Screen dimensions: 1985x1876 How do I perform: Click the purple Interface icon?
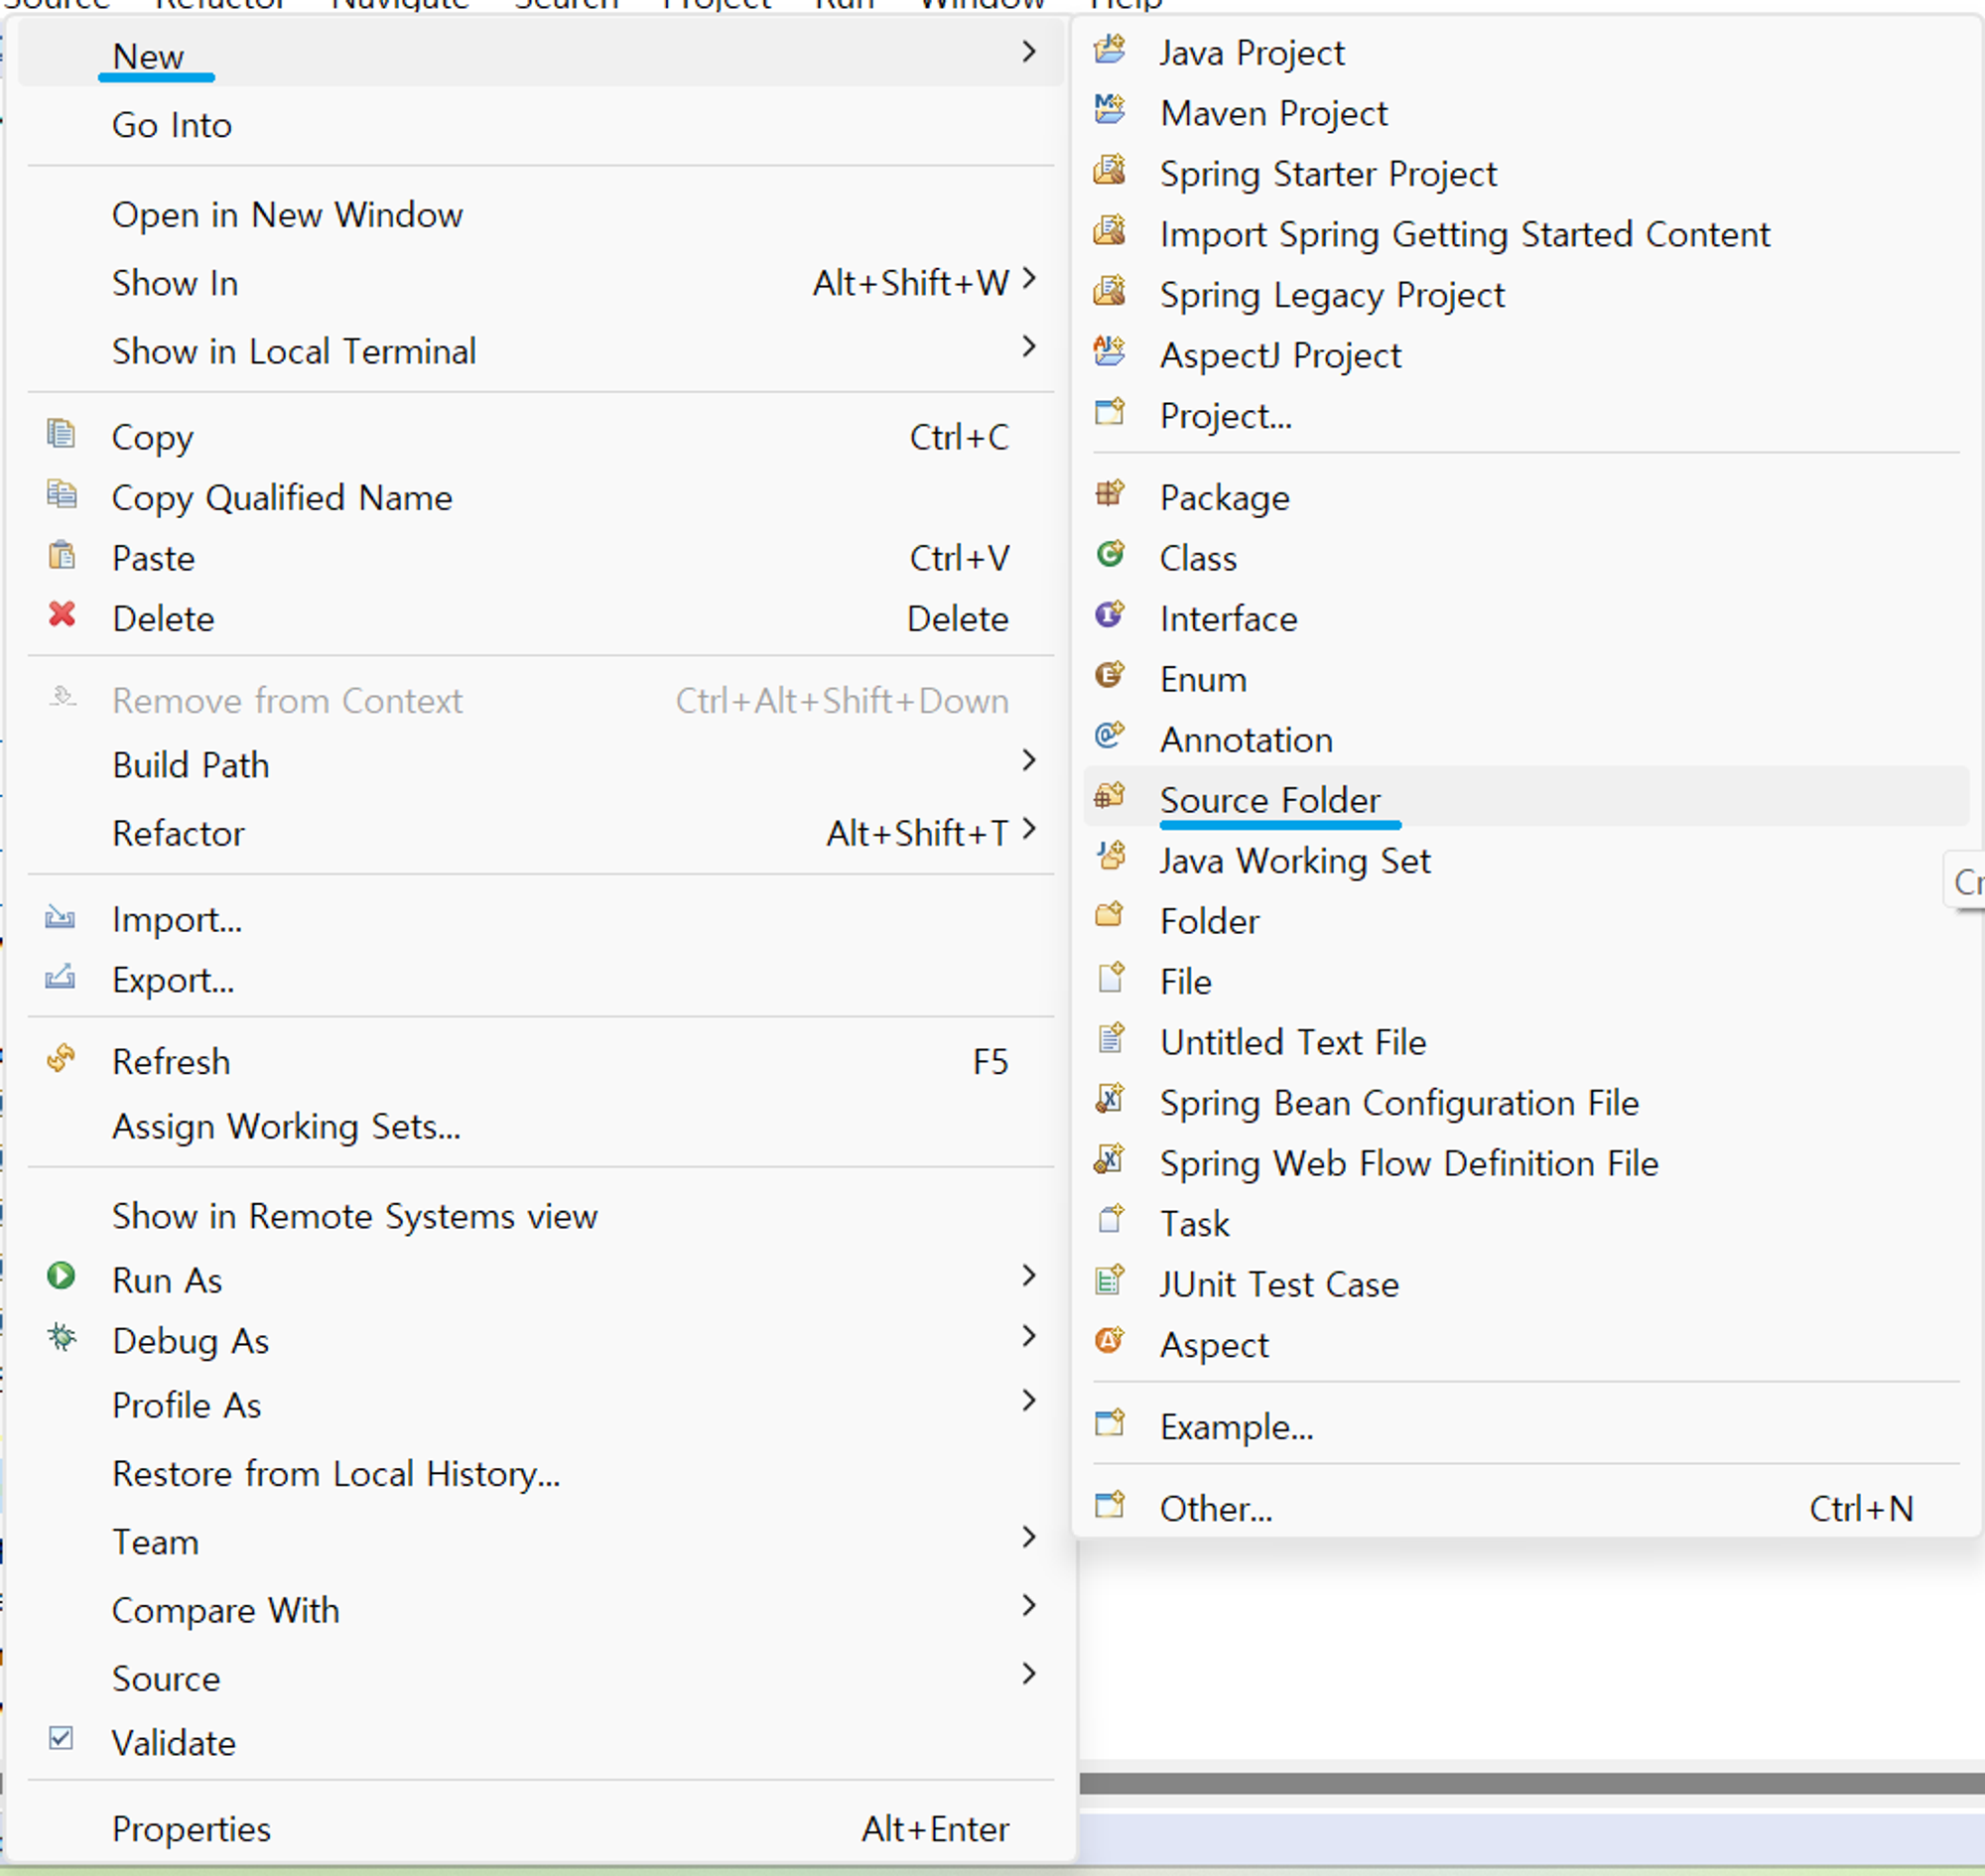click(1109, 616)
